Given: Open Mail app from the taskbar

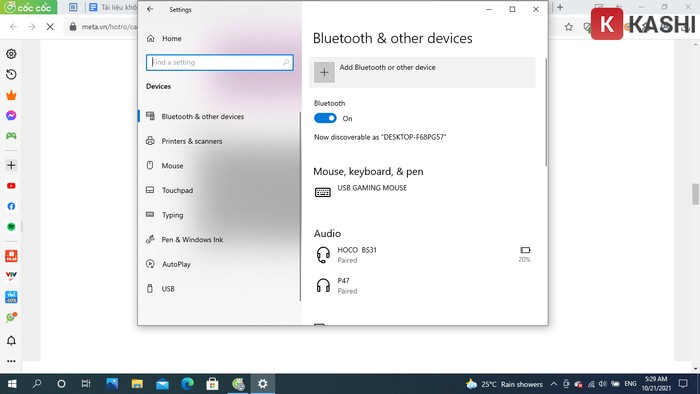Looking at the screenshot, I should click(x=162, y=384).
